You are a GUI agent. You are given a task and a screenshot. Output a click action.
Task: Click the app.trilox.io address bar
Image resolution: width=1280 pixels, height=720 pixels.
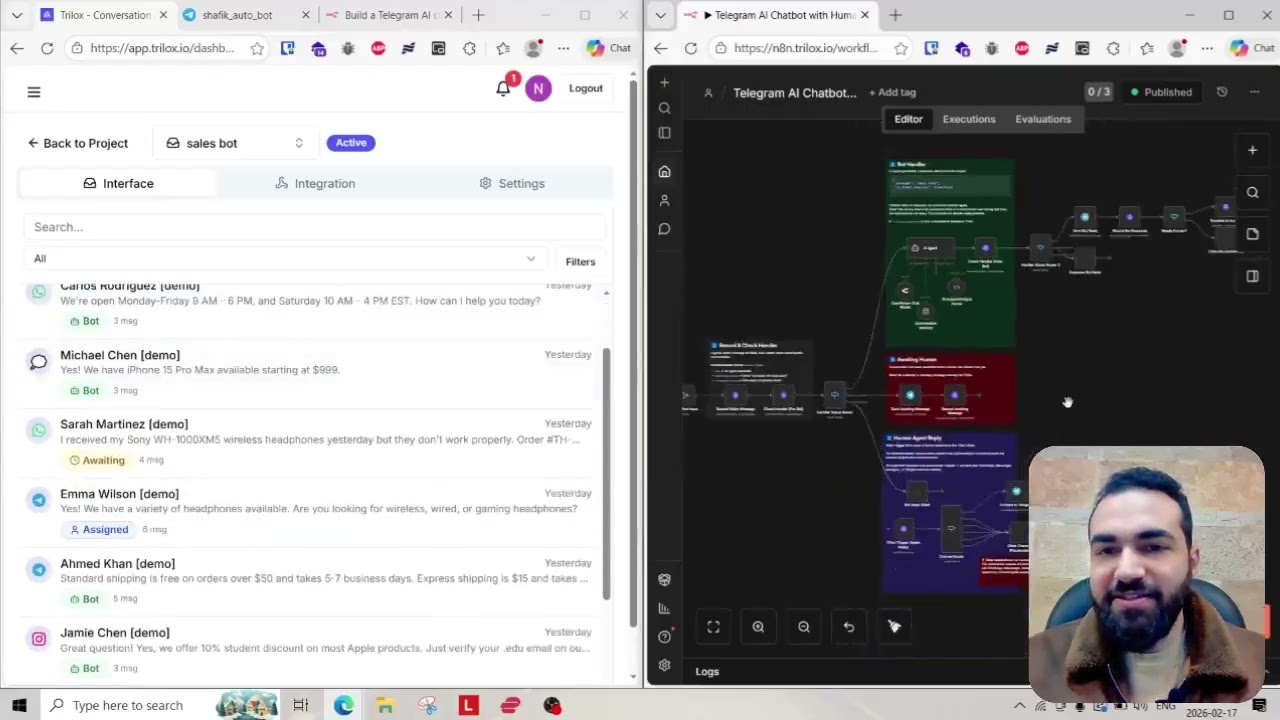162,48
